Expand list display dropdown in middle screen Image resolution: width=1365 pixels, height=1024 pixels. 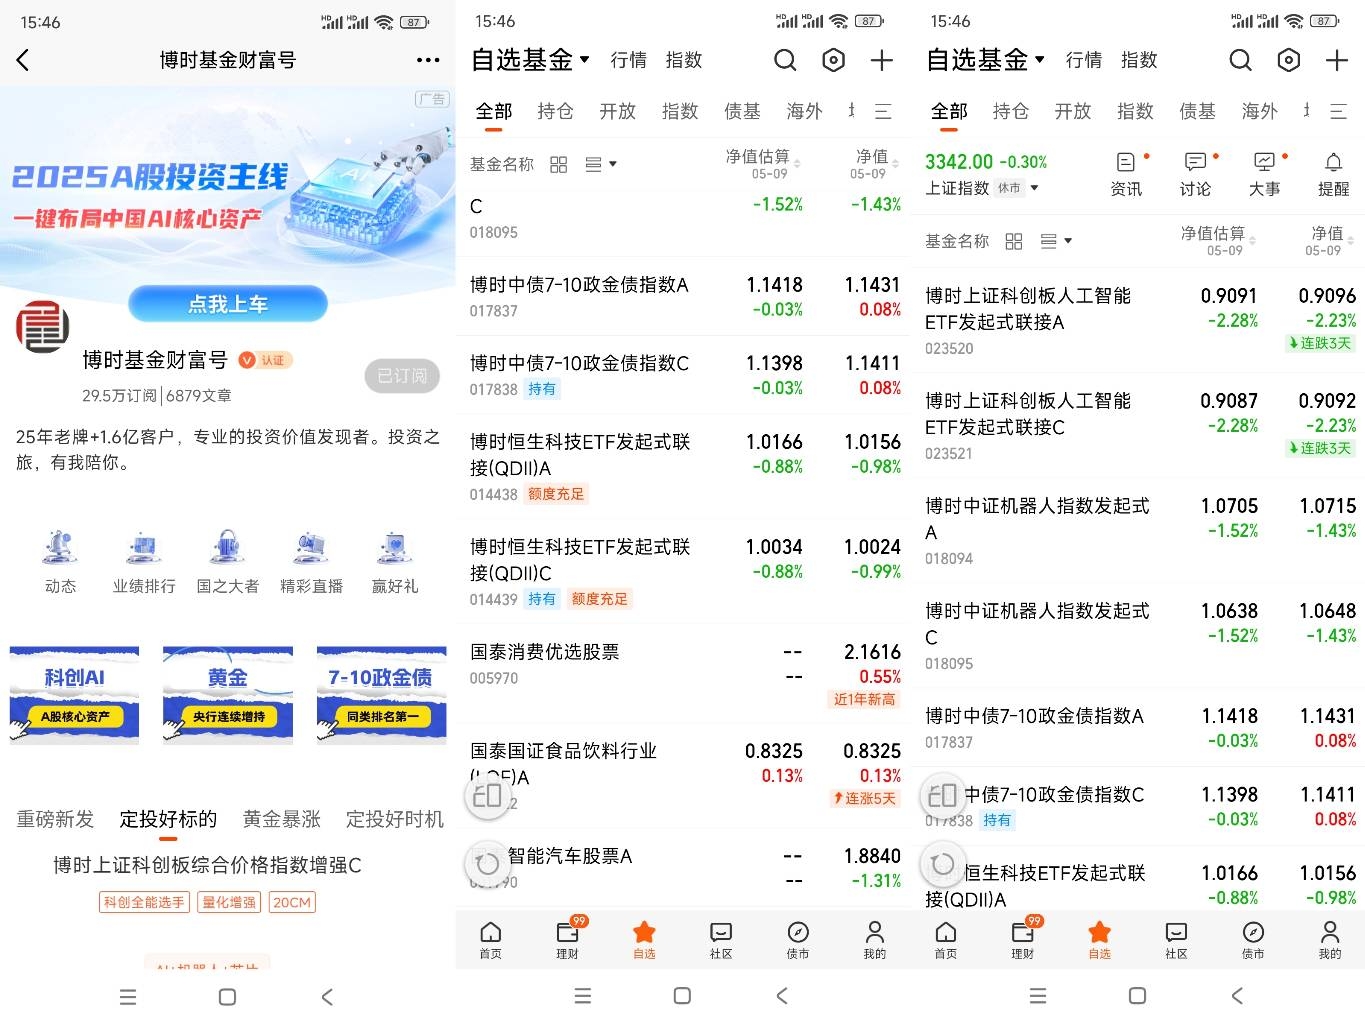600,164
